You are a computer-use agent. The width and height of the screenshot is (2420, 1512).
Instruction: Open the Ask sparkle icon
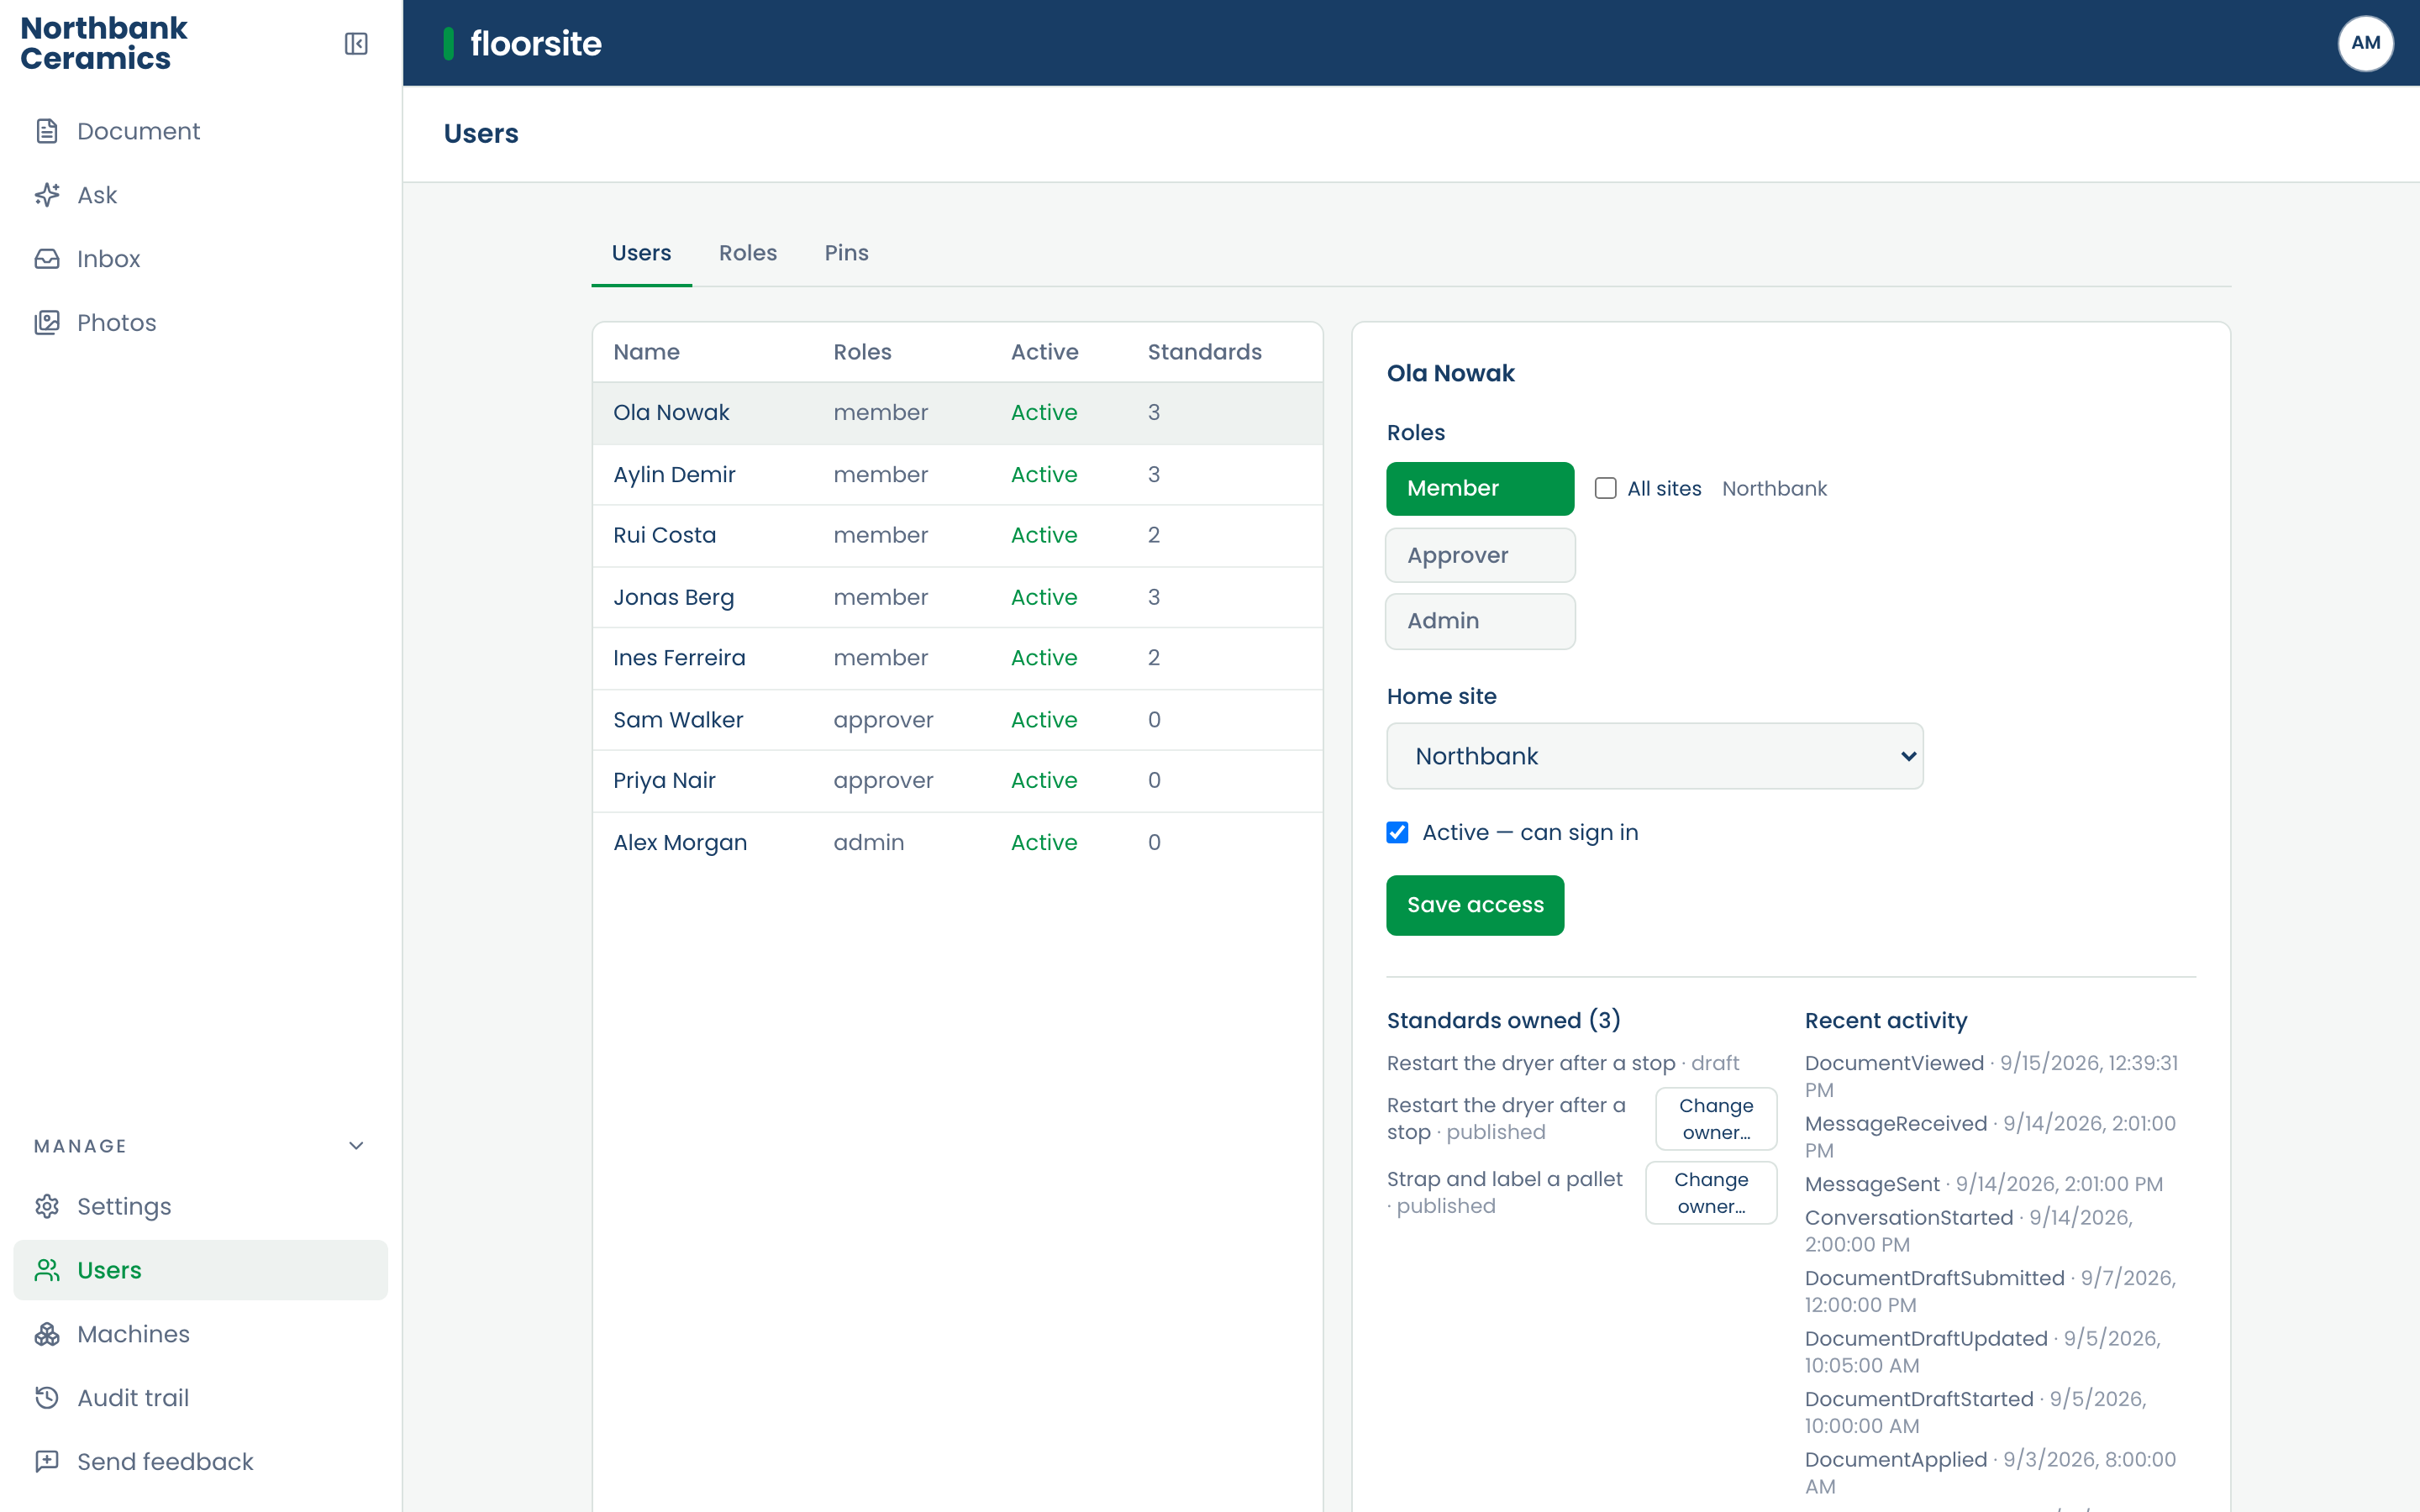pos(47,195)
